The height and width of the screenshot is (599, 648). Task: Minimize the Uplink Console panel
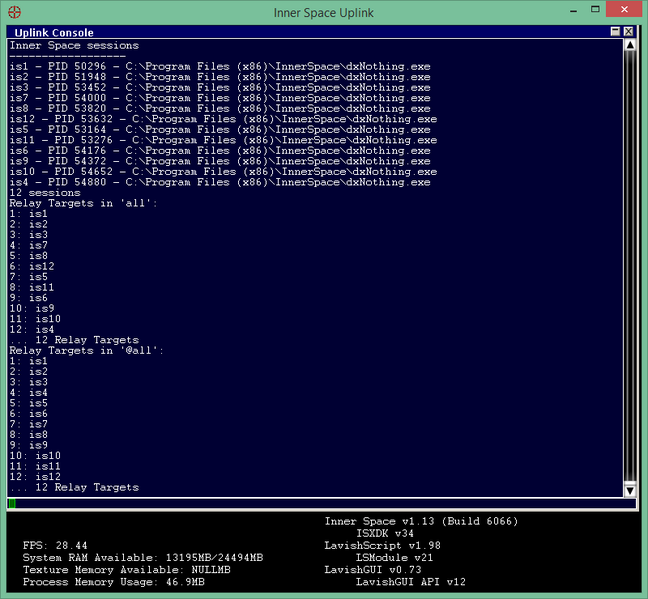point(615,31)
